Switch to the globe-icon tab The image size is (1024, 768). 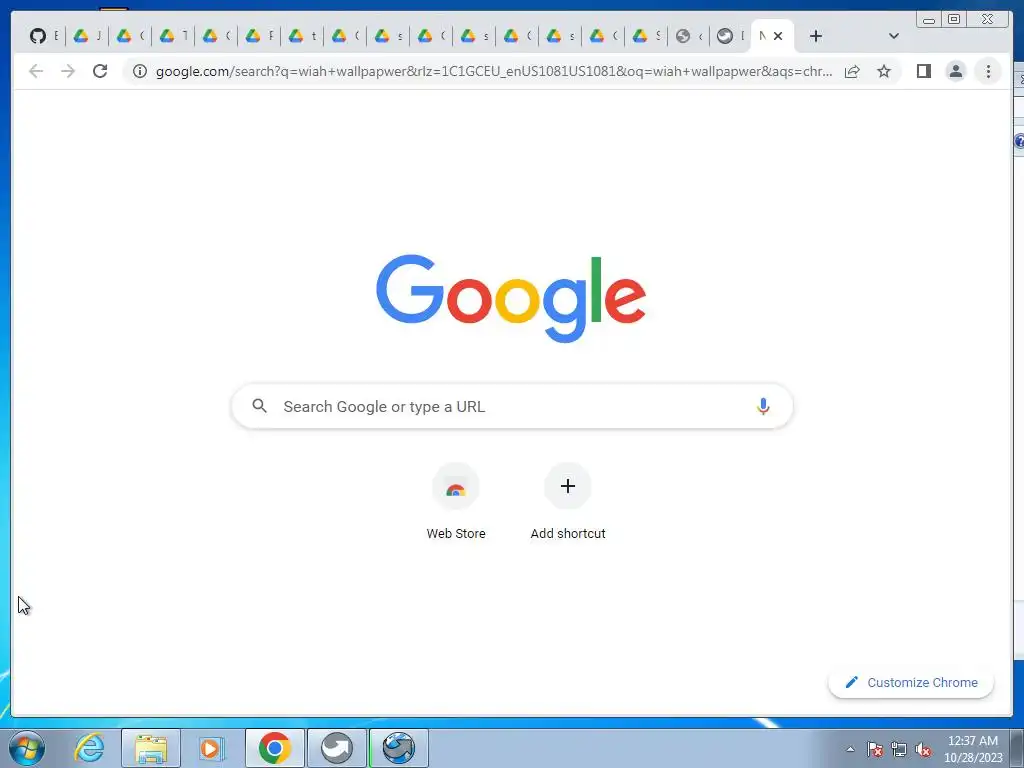coord(689,36)
